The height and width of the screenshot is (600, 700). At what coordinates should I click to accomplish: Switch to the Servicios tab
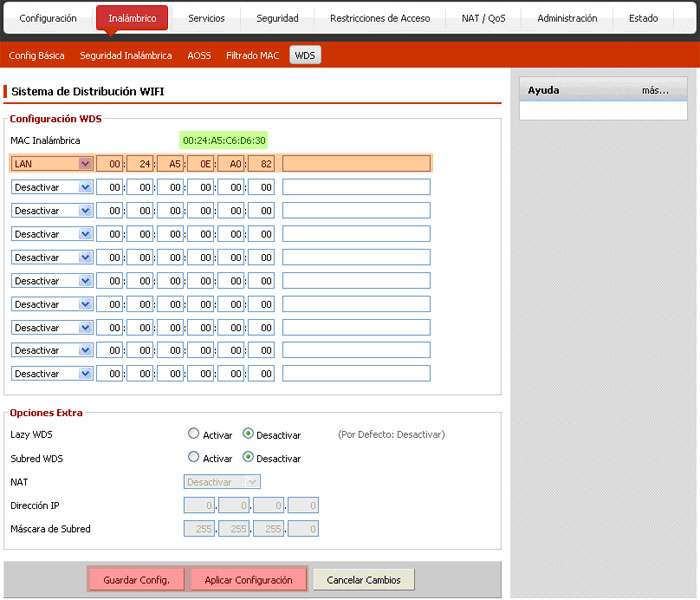point(206,19)
